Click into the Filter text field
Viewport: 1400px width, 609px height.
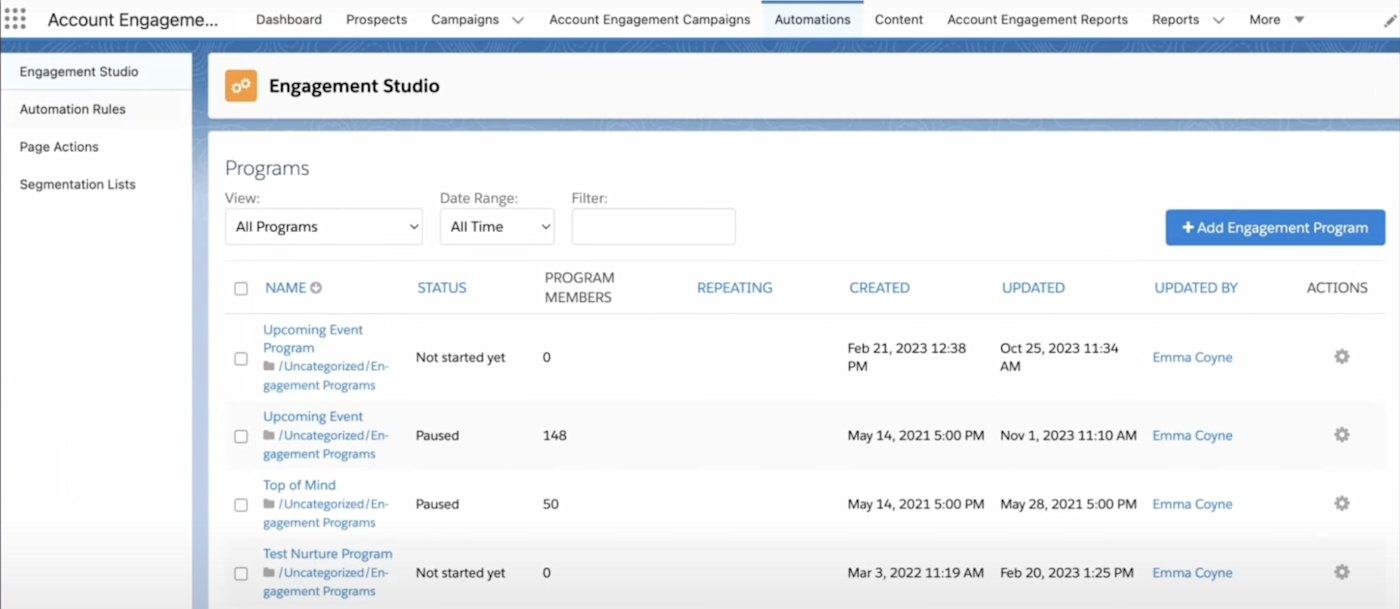pos(653,227)
